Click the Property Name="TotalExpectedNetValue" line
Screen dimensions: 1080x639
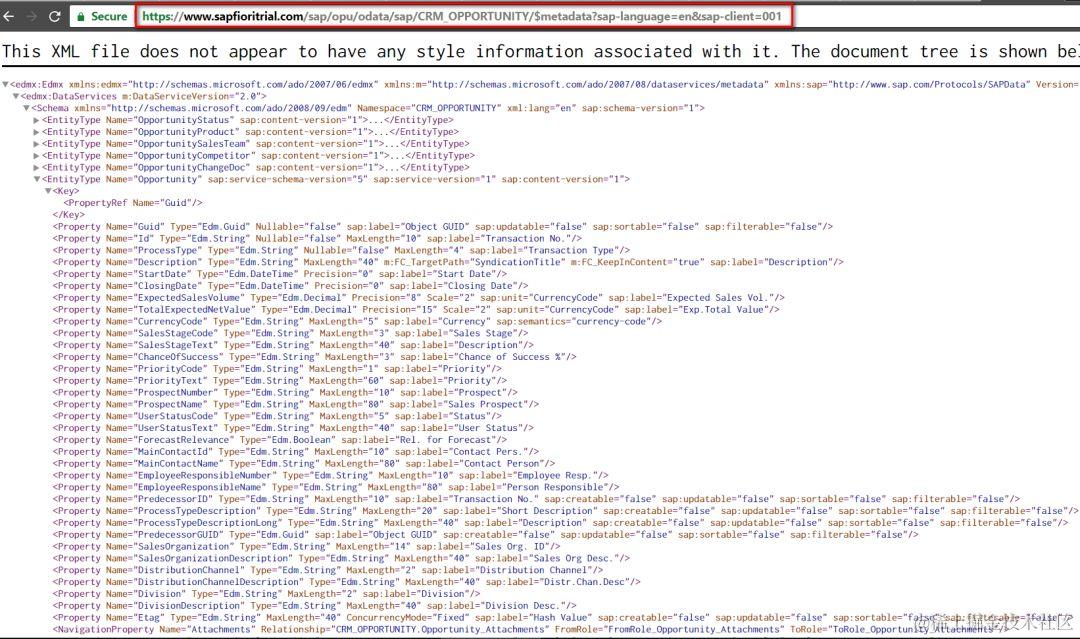(416, 310)
